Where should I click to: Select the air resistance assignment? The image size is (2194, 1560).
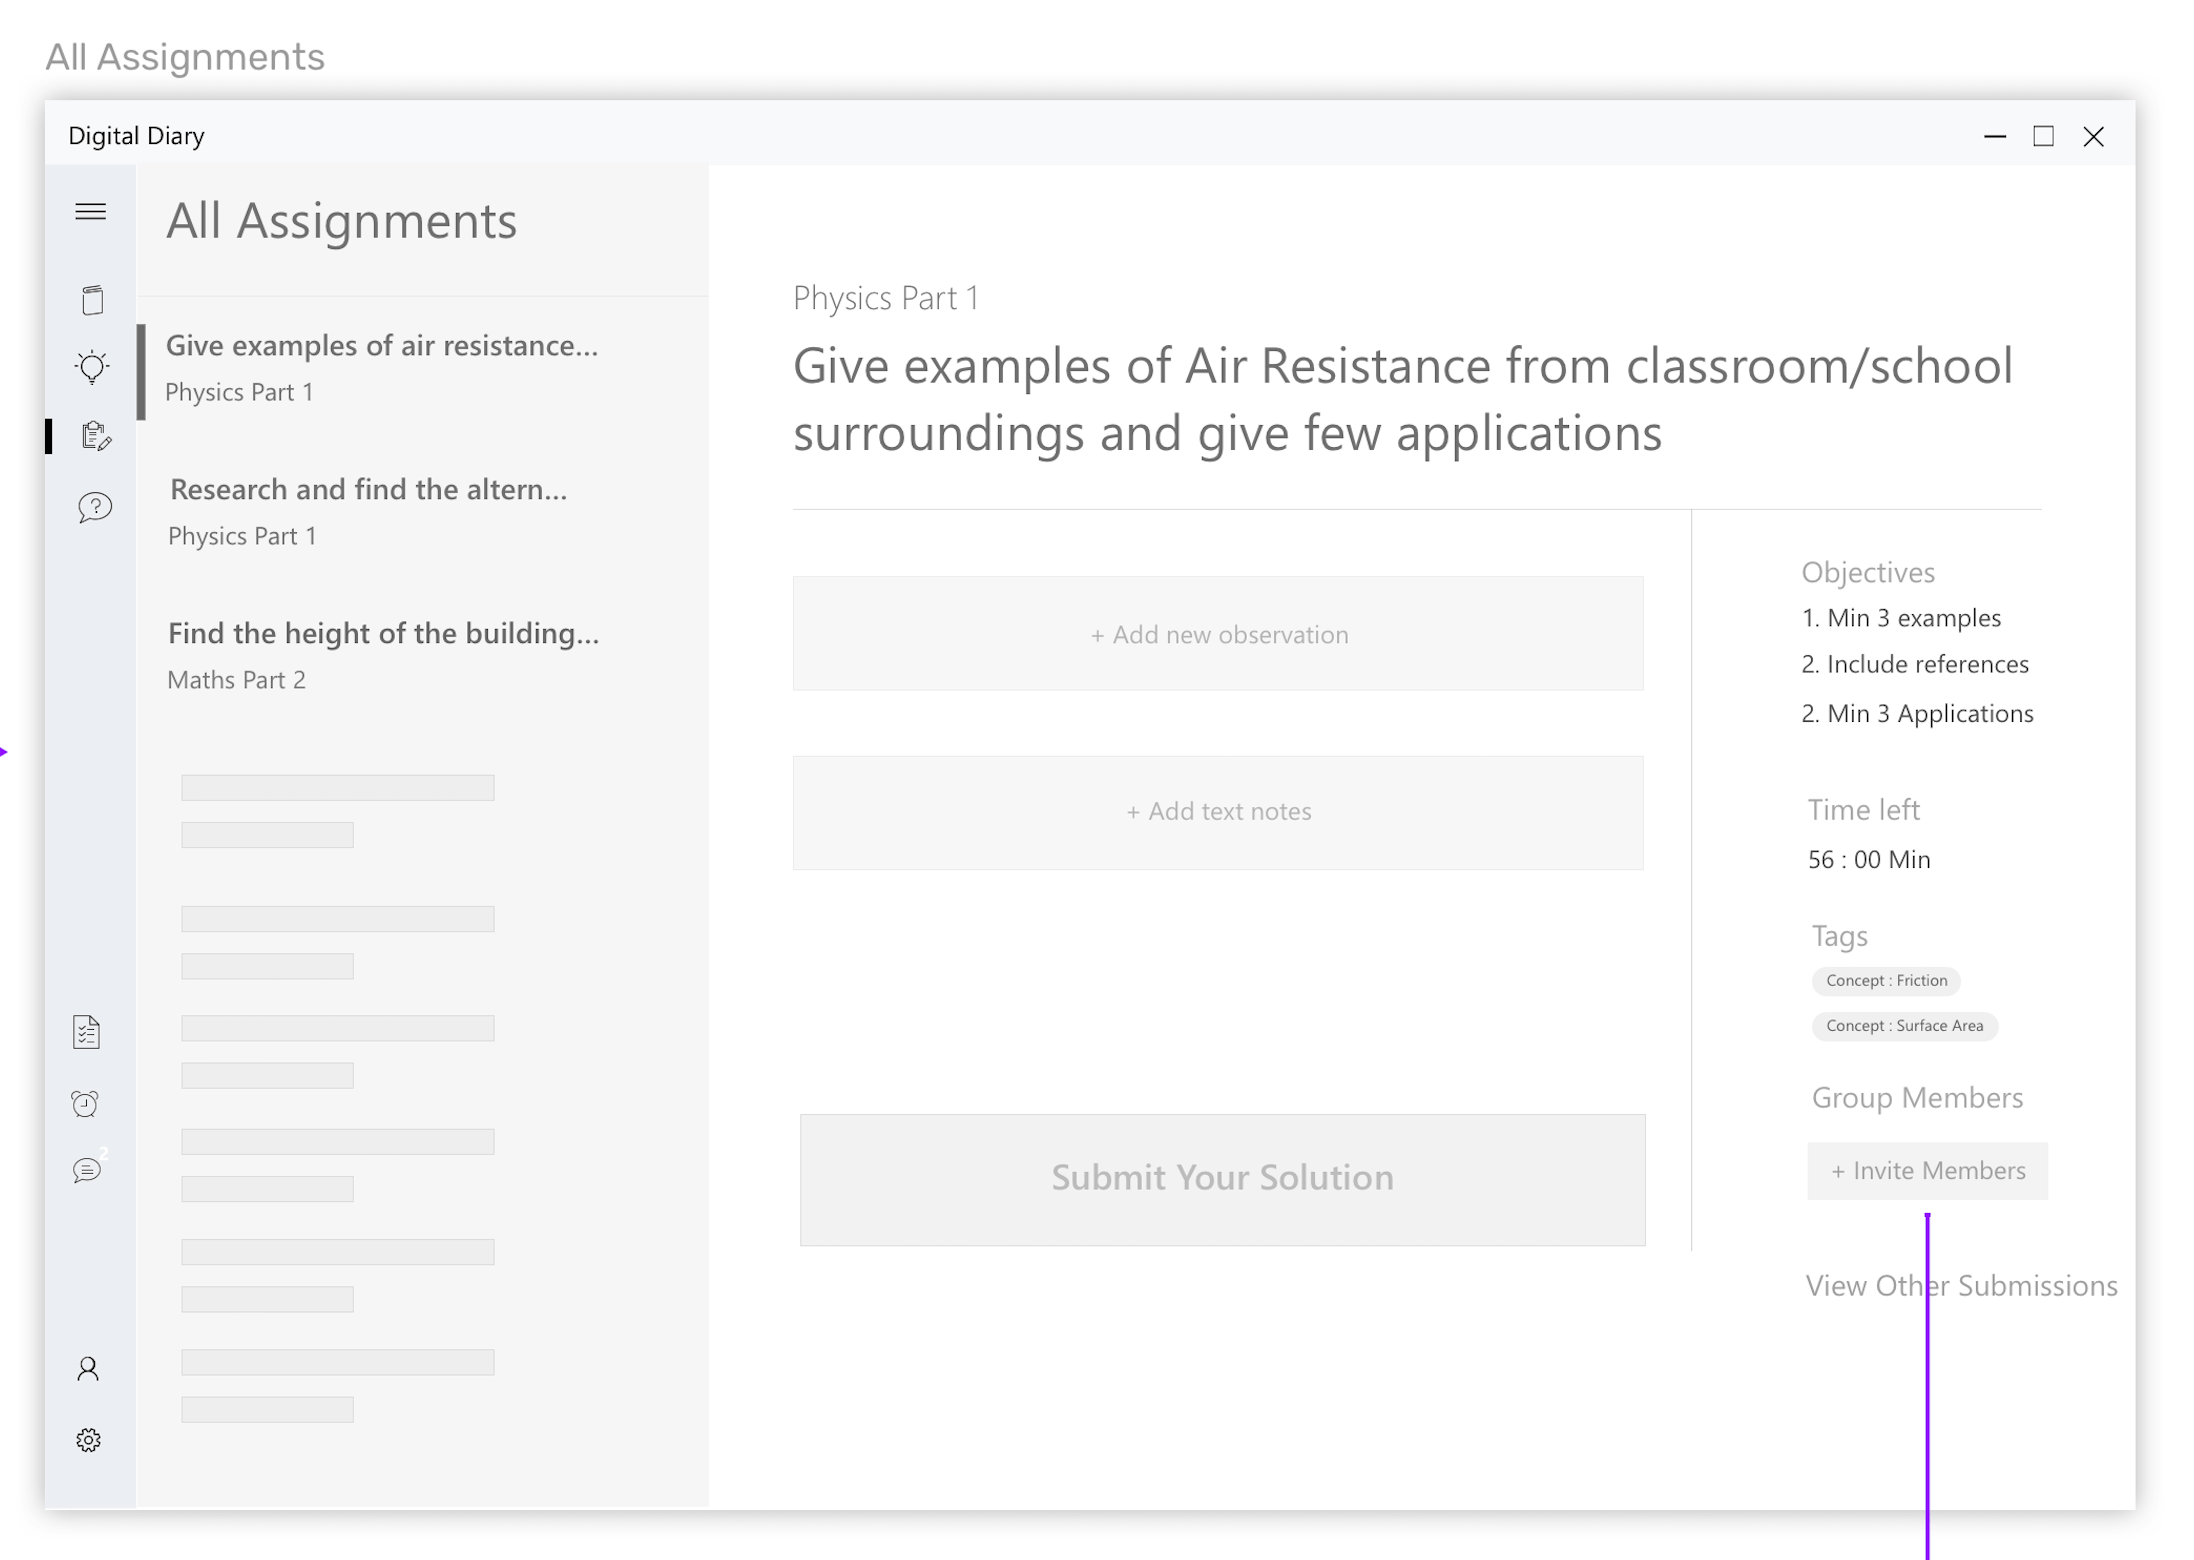(x=382, y=366)
